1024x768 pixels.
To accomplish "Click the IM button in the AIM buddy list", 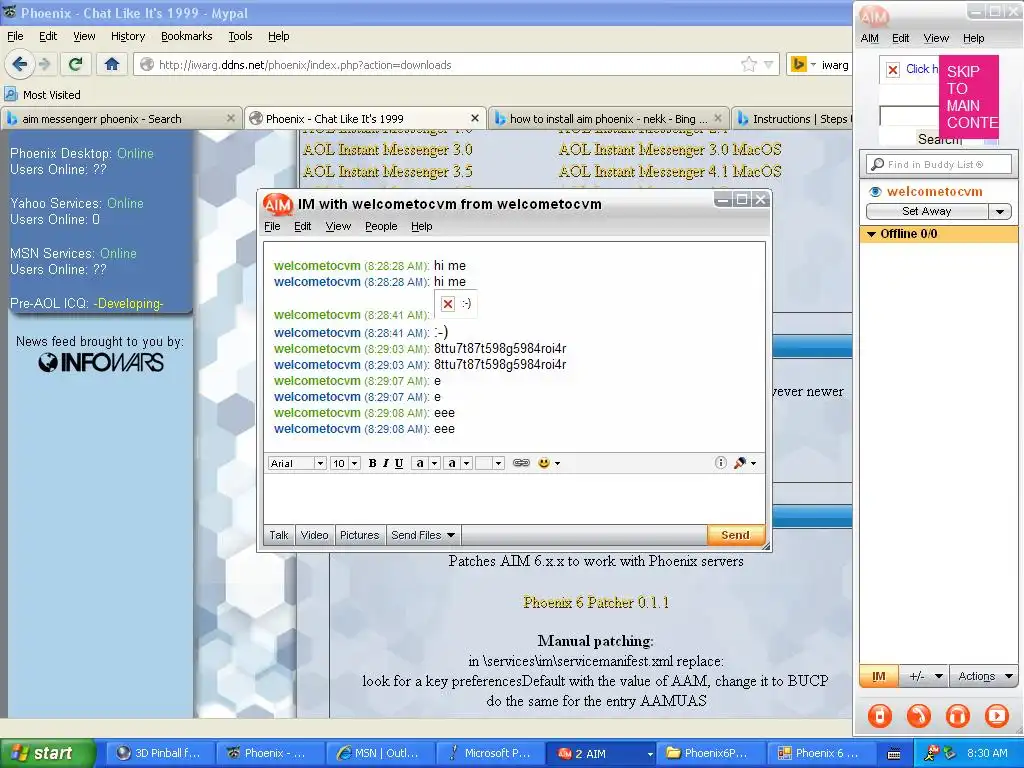I will (879, 677).
